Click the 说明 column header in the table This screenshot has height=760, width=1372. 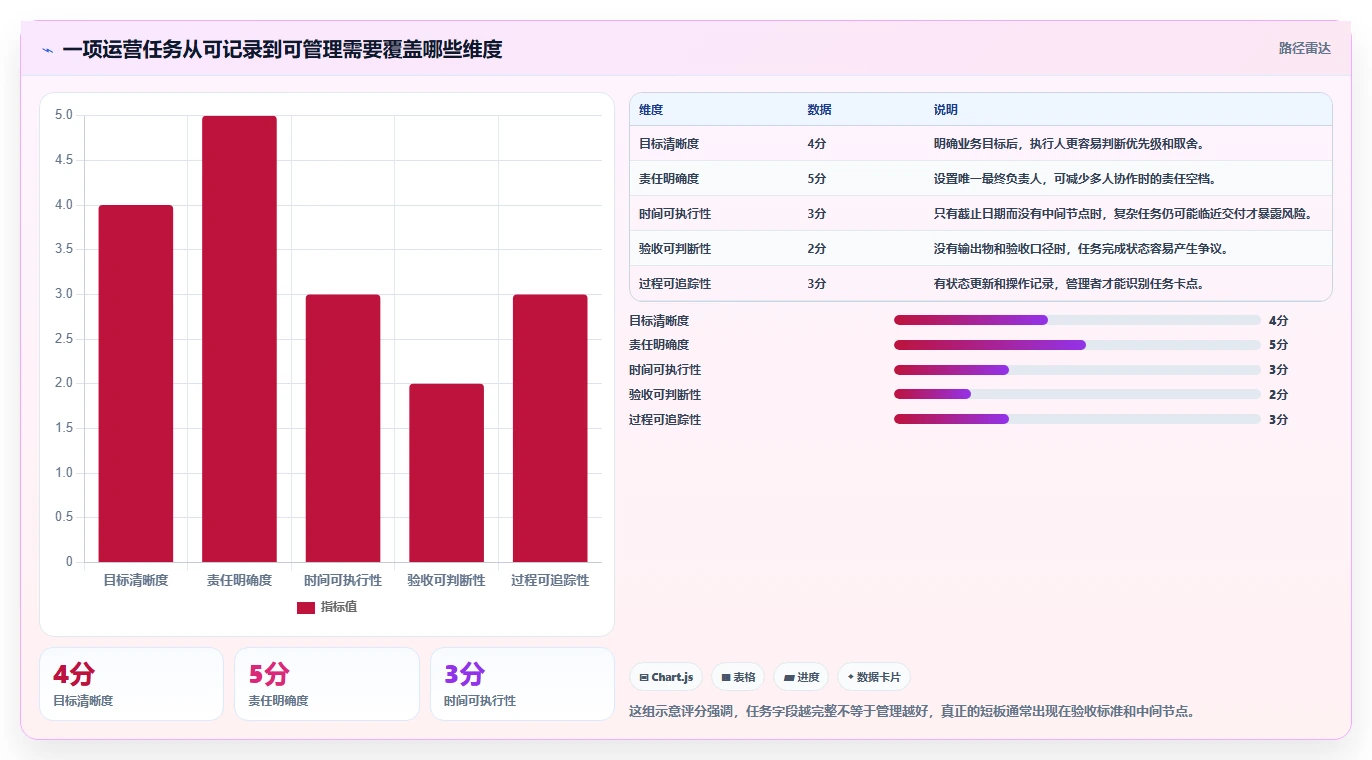click(946, 110)
